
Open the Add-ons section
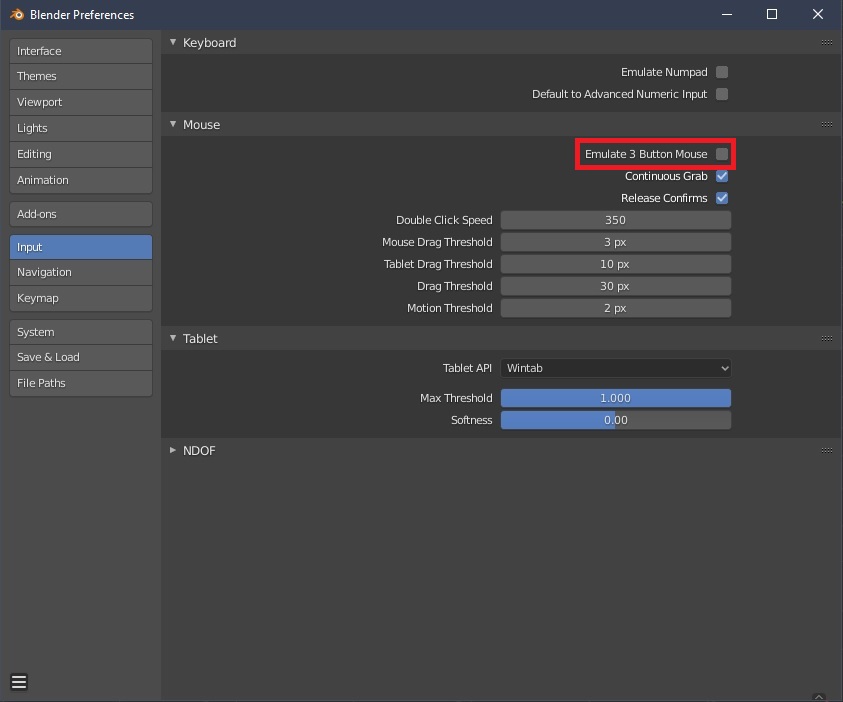point(81,214)
